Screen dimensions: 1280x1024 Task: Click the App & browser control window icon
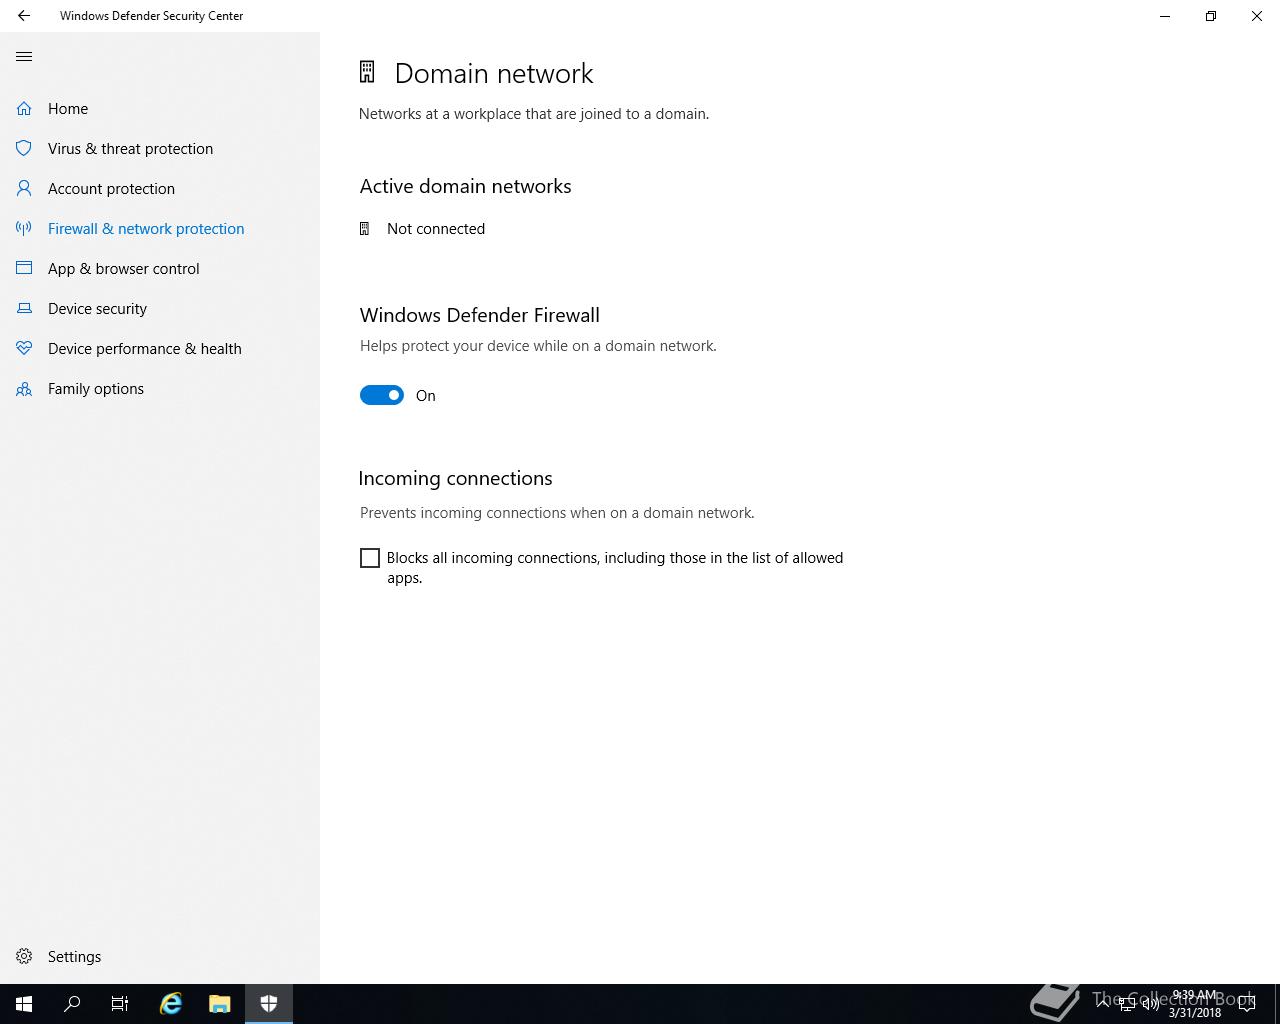[24, 268]
